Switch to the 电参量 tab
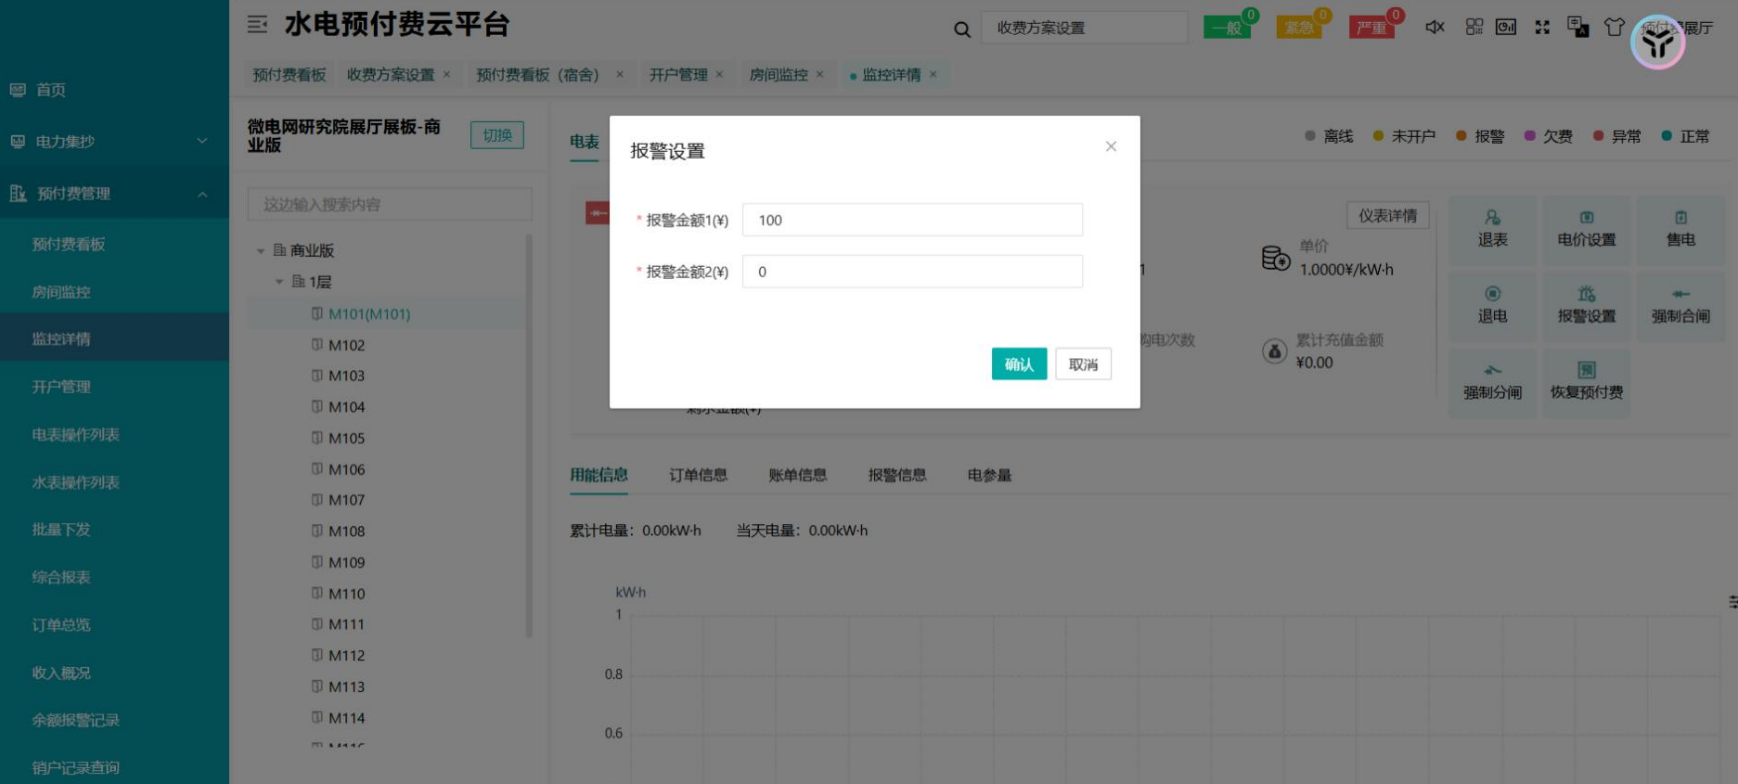 click(989, 475)
